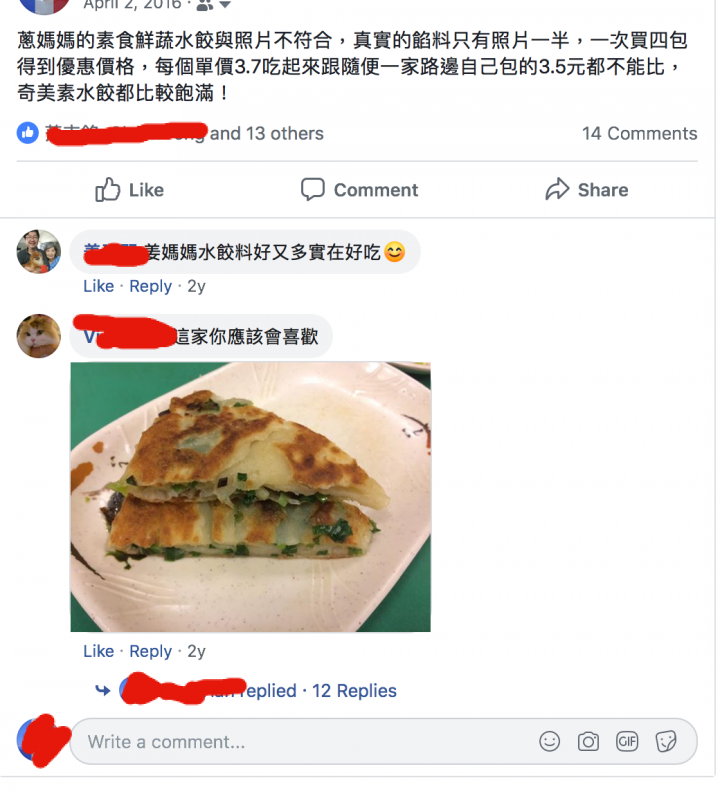Reply to the first comment about 姜媽媽水餃
This screenshot has height=798, width=720.
coord(151,286)
